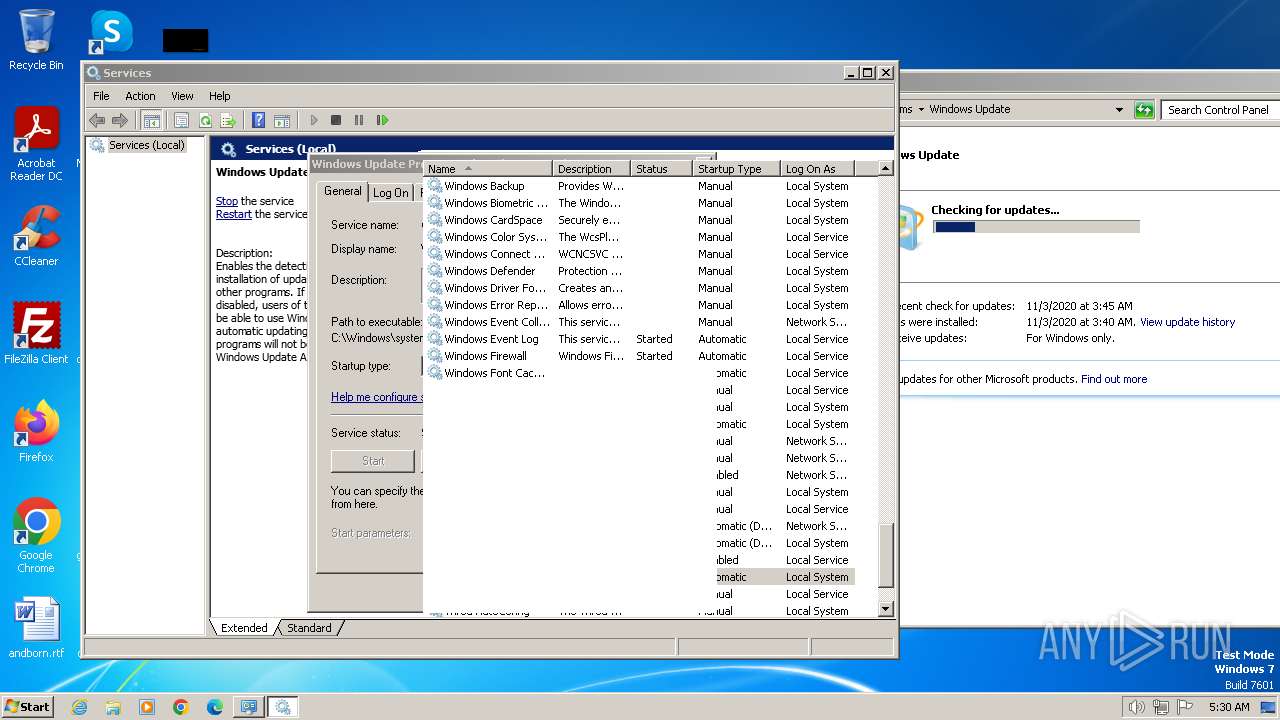Open Windows Media Player taskbar icon
Screen dimensions: 1280x720
point(147,707)
